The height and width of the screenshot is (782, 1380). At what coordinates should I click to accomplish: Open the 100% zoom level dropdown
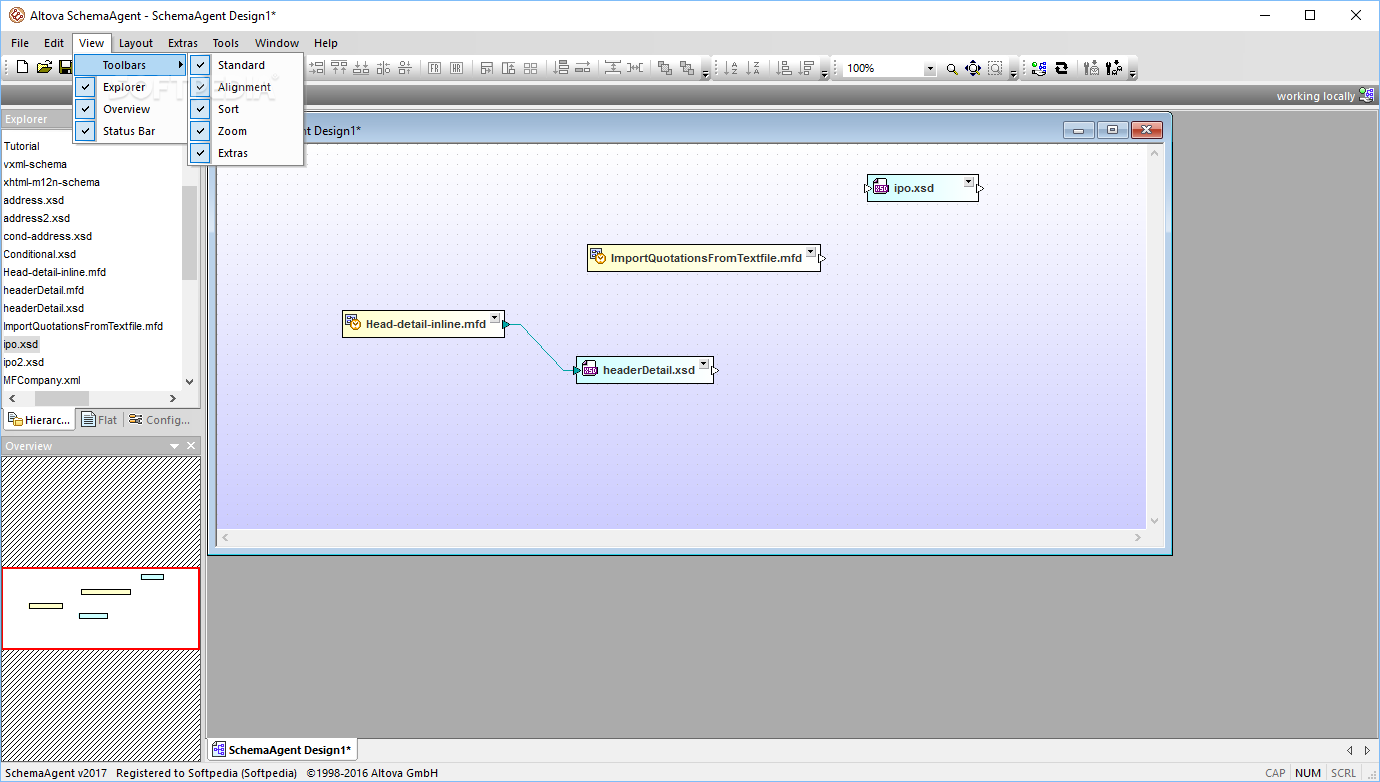tap(930, 69)
